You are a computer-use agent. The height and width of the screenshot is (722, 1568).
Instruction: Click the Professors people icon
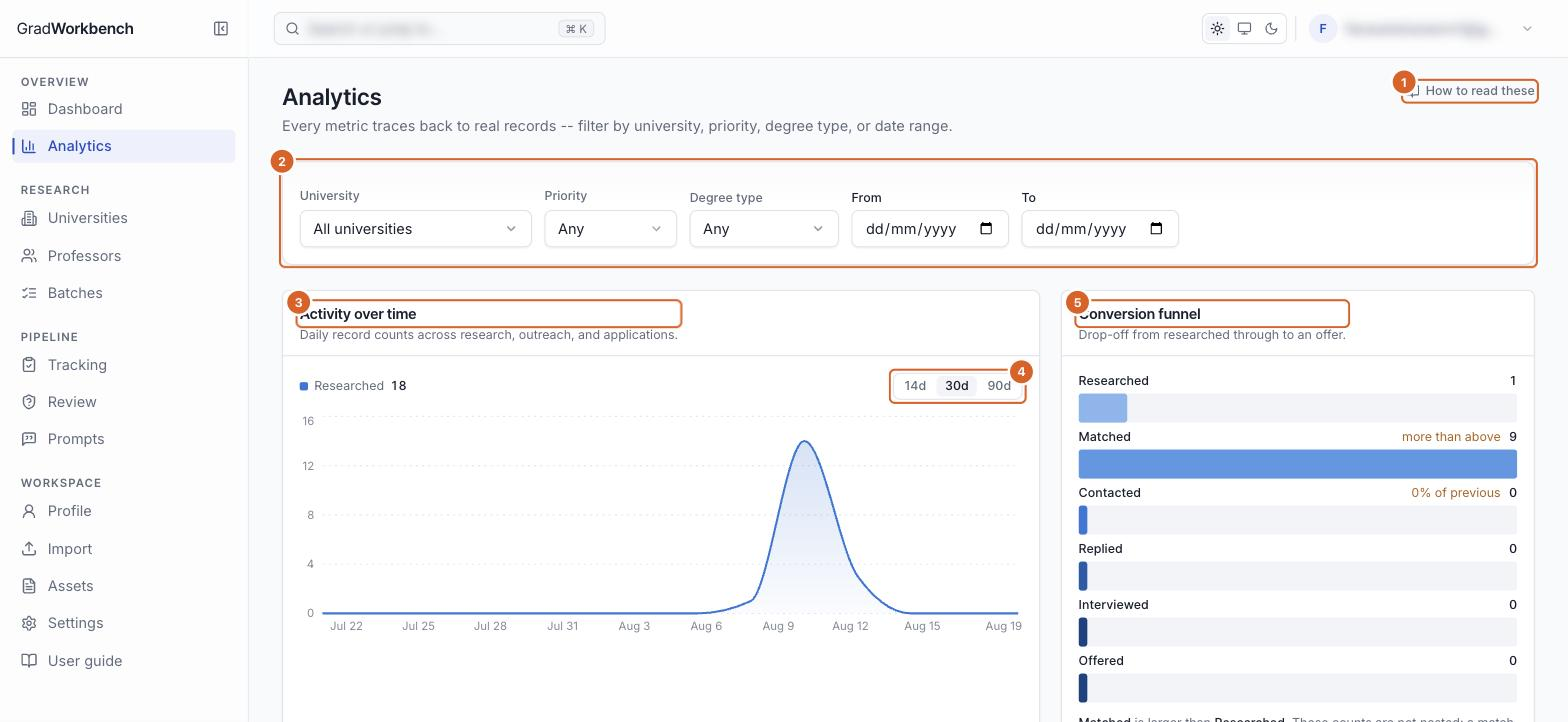point(29,256)
